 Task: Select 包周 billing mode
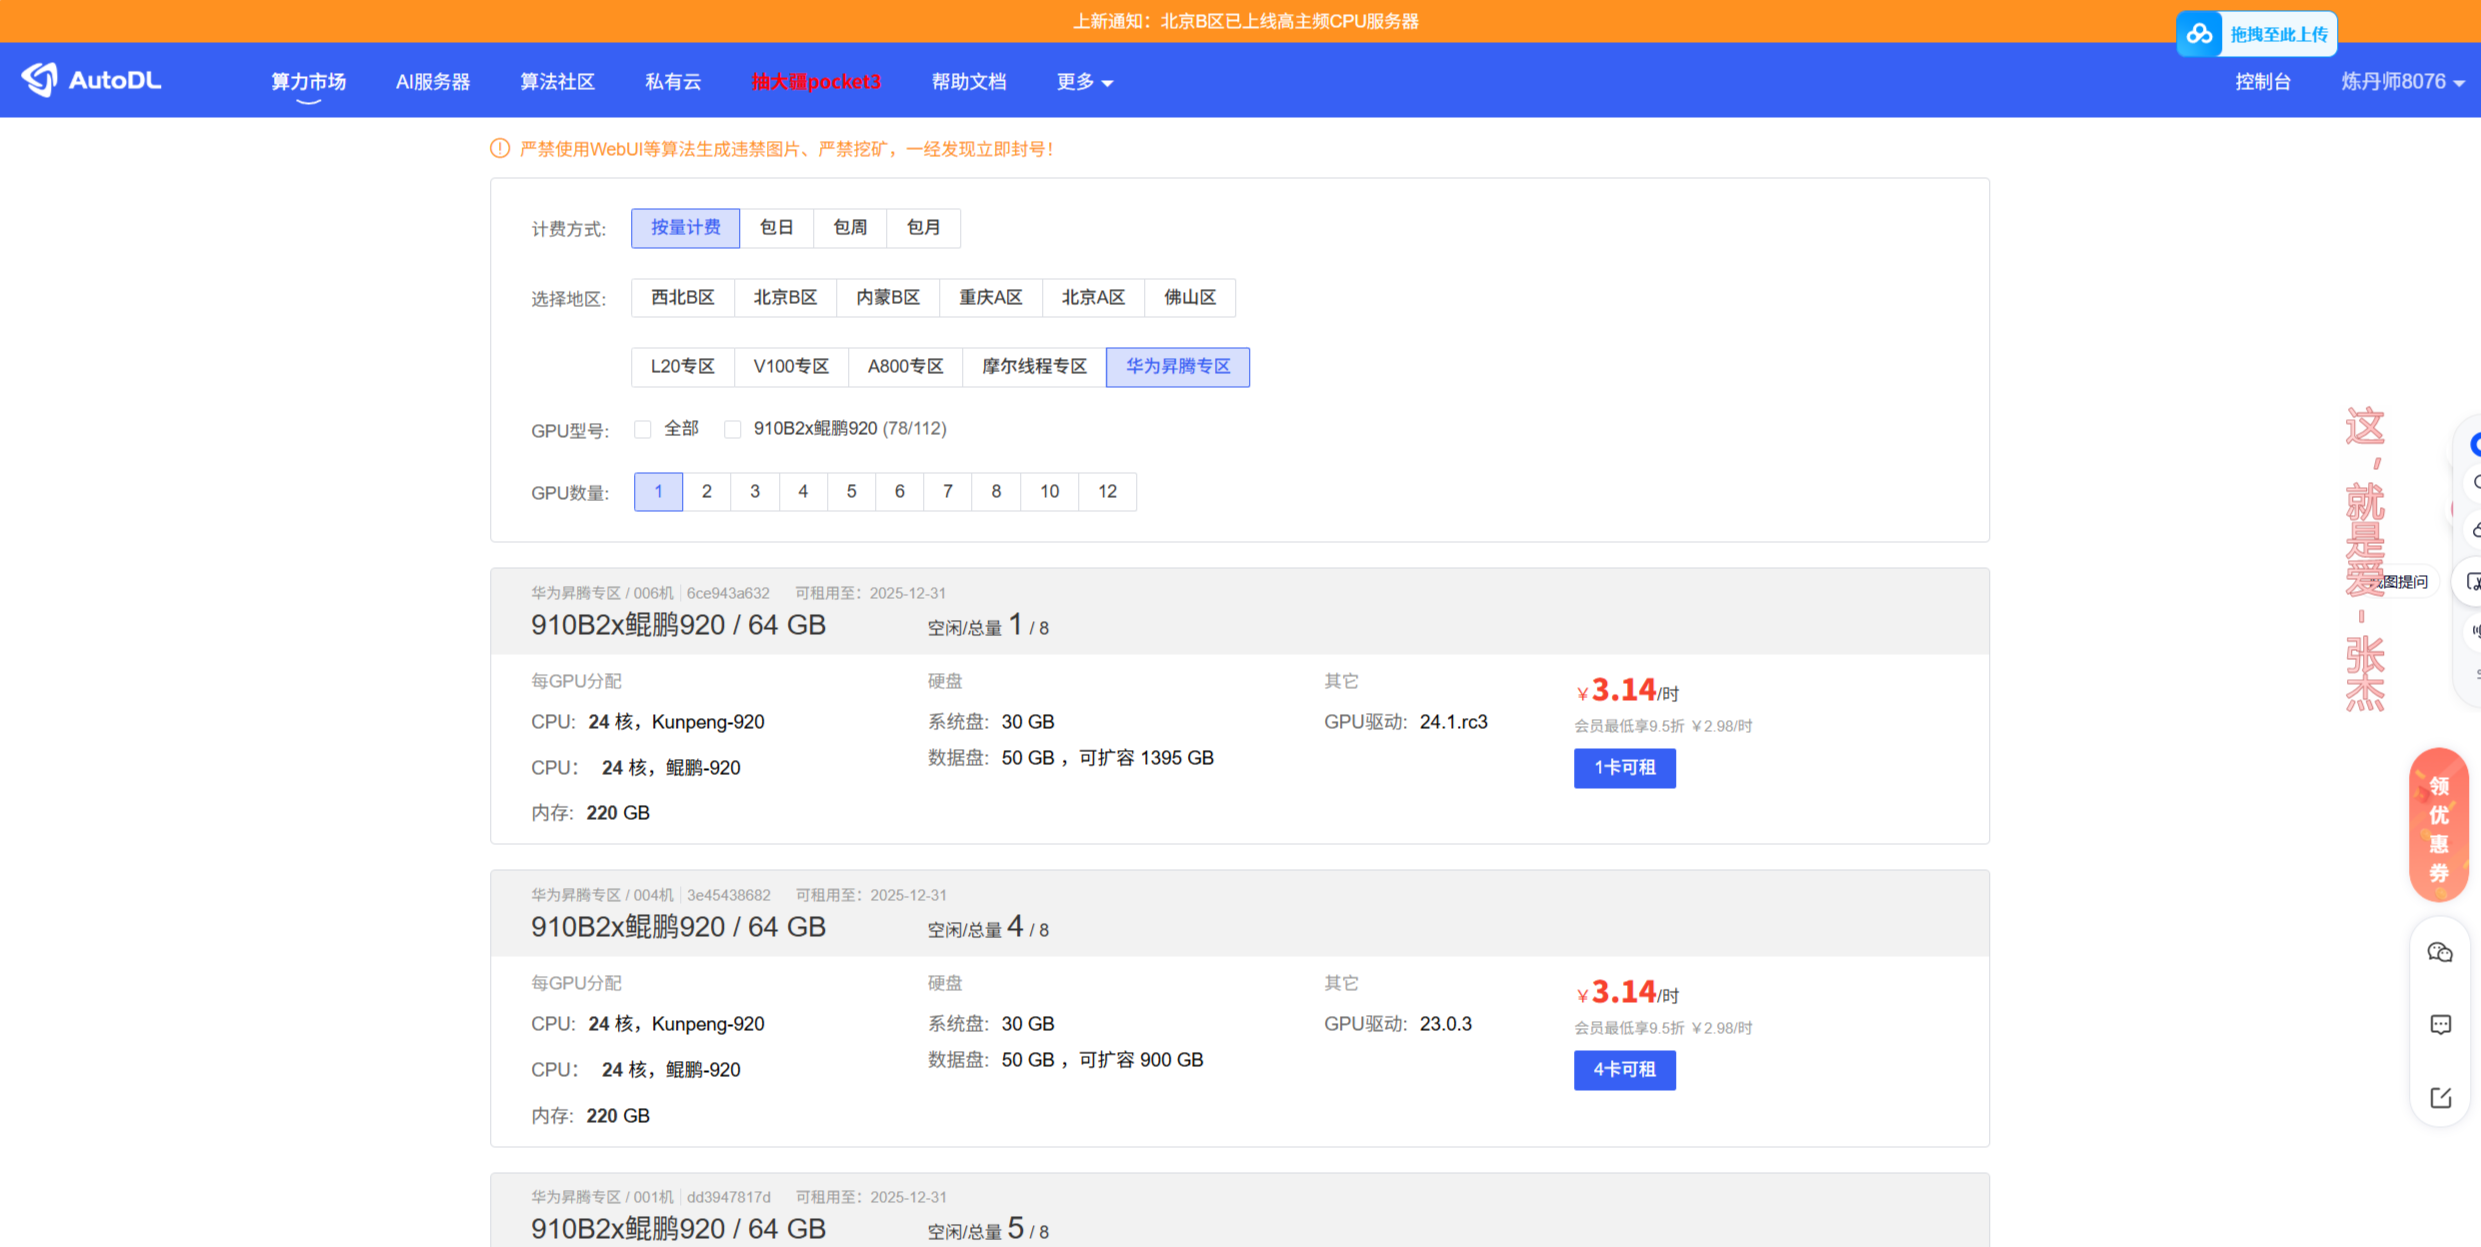click(x=850, y=228)
